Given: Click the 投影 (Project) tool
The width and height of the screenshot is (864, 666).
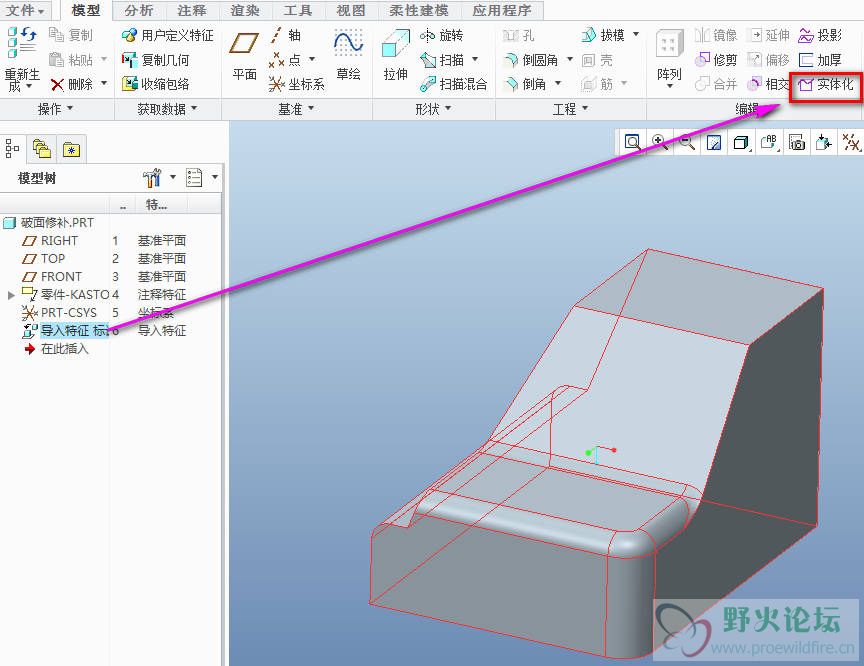Looking at the screenshot, I should click(820, 35).
